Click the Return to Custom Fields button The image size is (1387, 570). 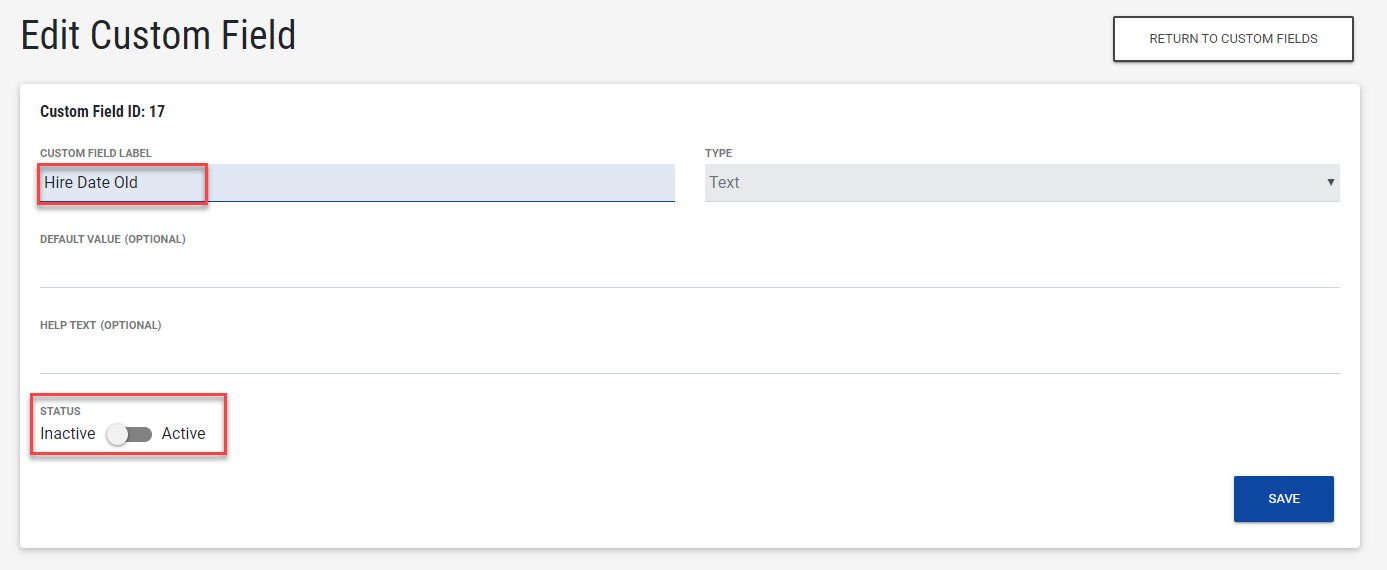pyautogui.click(x=1233, y=39)
